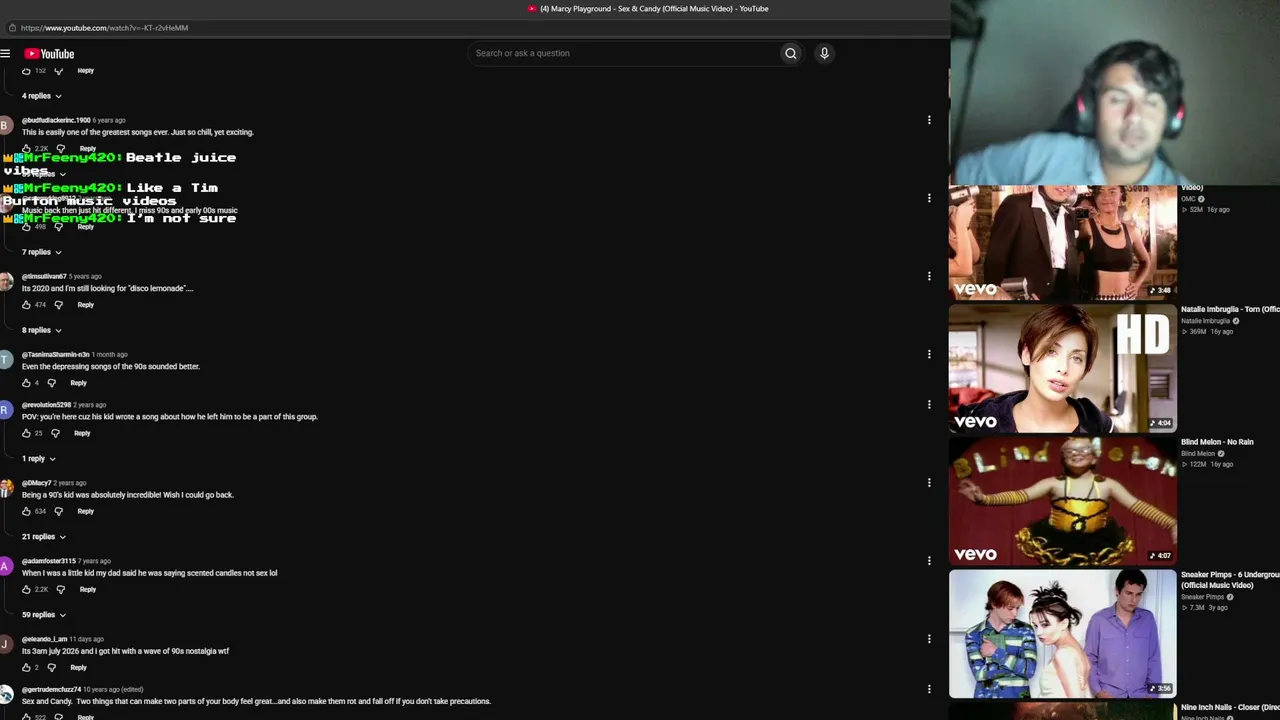1280x720 pixels.
Task: Reply to @eleando_j_am's nostalgia comment
Action: pos(79,668)
